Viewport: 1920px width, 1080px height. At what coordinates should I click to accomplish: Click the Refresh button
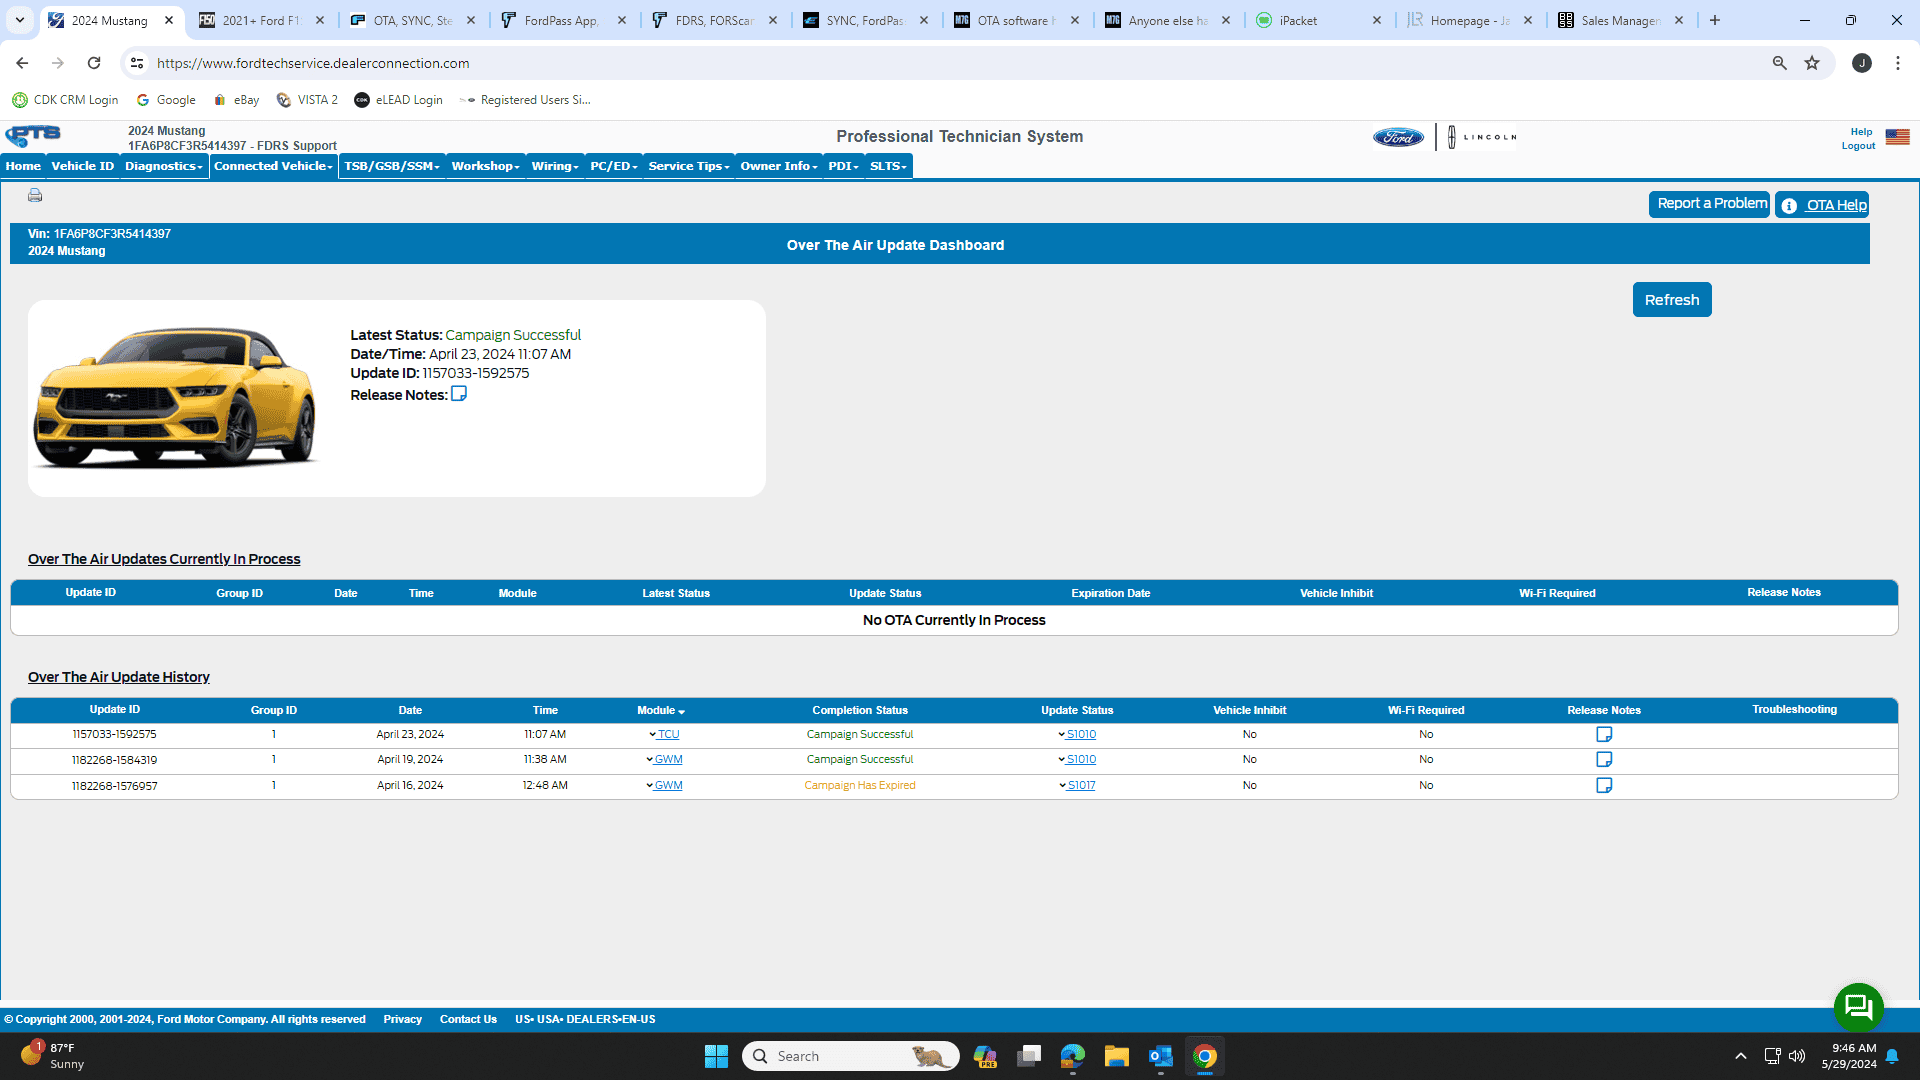pos(1672,300)
